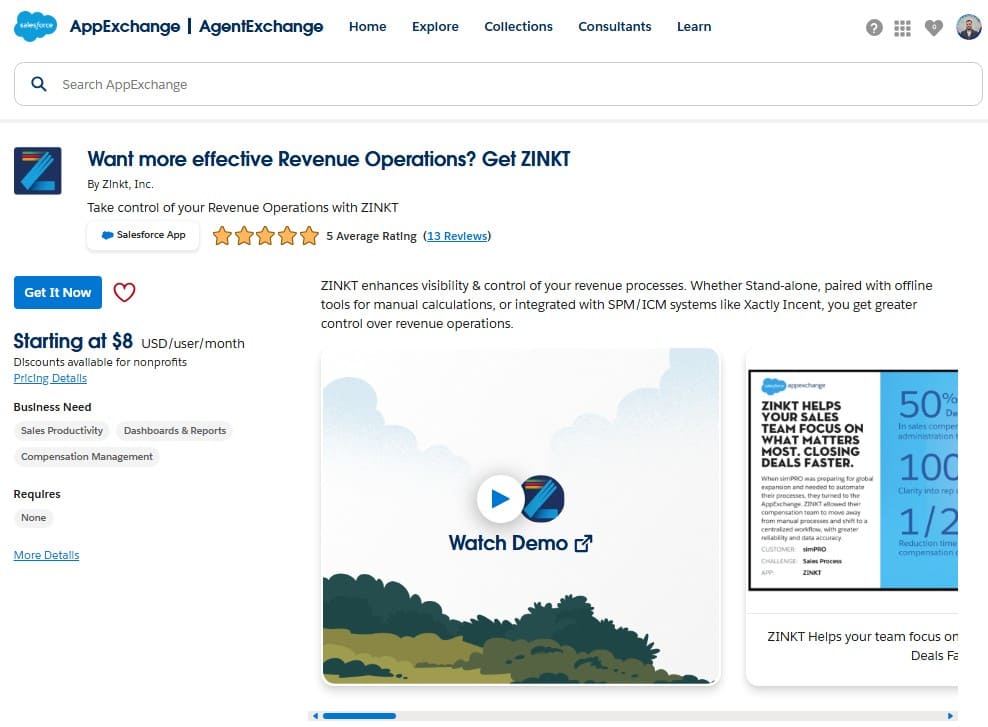Click the ZINKT Helps your team caption
This screenshot has height=727, width=988.
[x=862, y=646]
